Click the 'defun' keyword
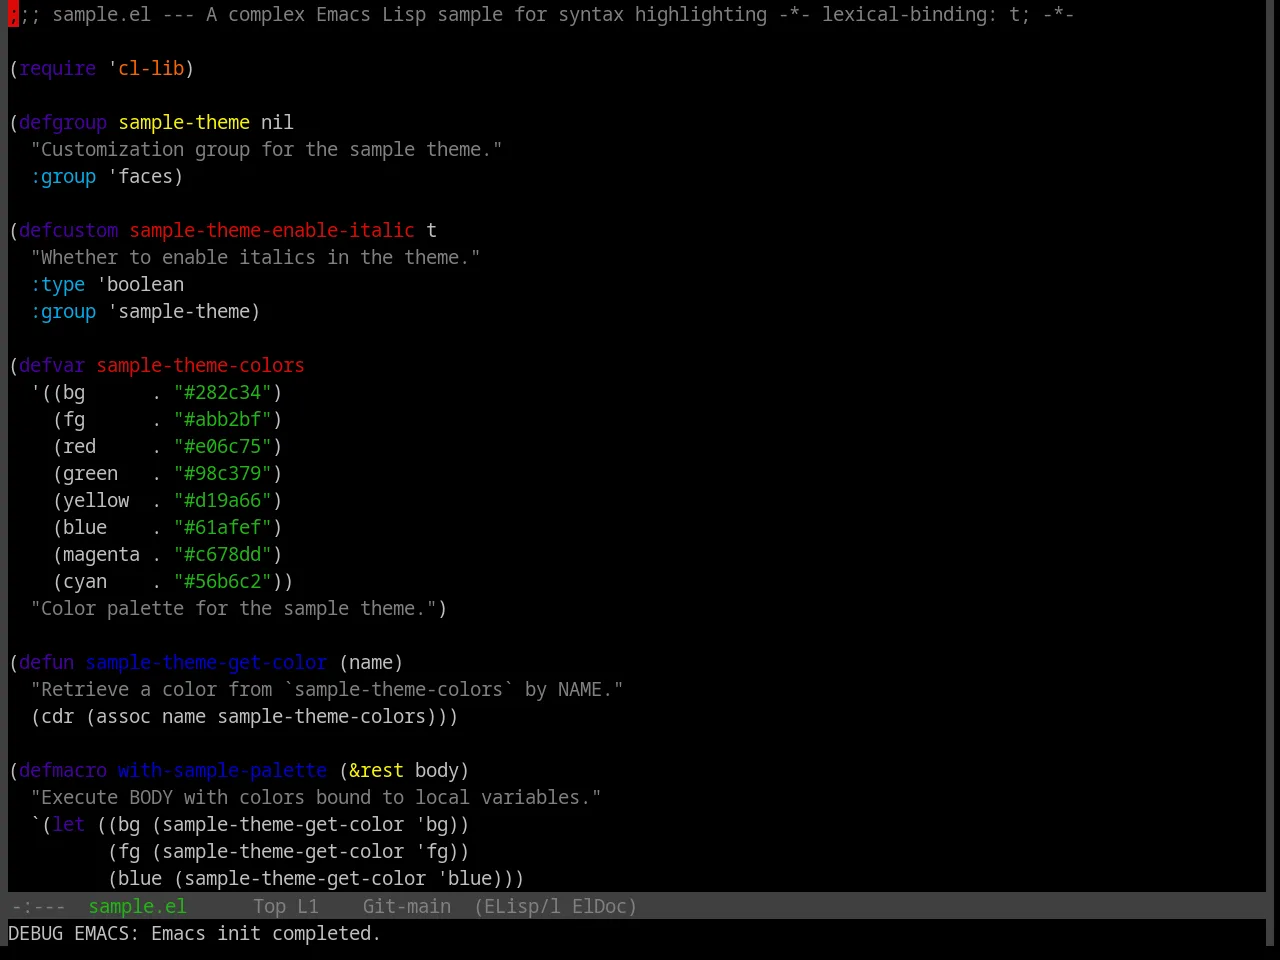1280x960 pixels. tap(47, 662)
